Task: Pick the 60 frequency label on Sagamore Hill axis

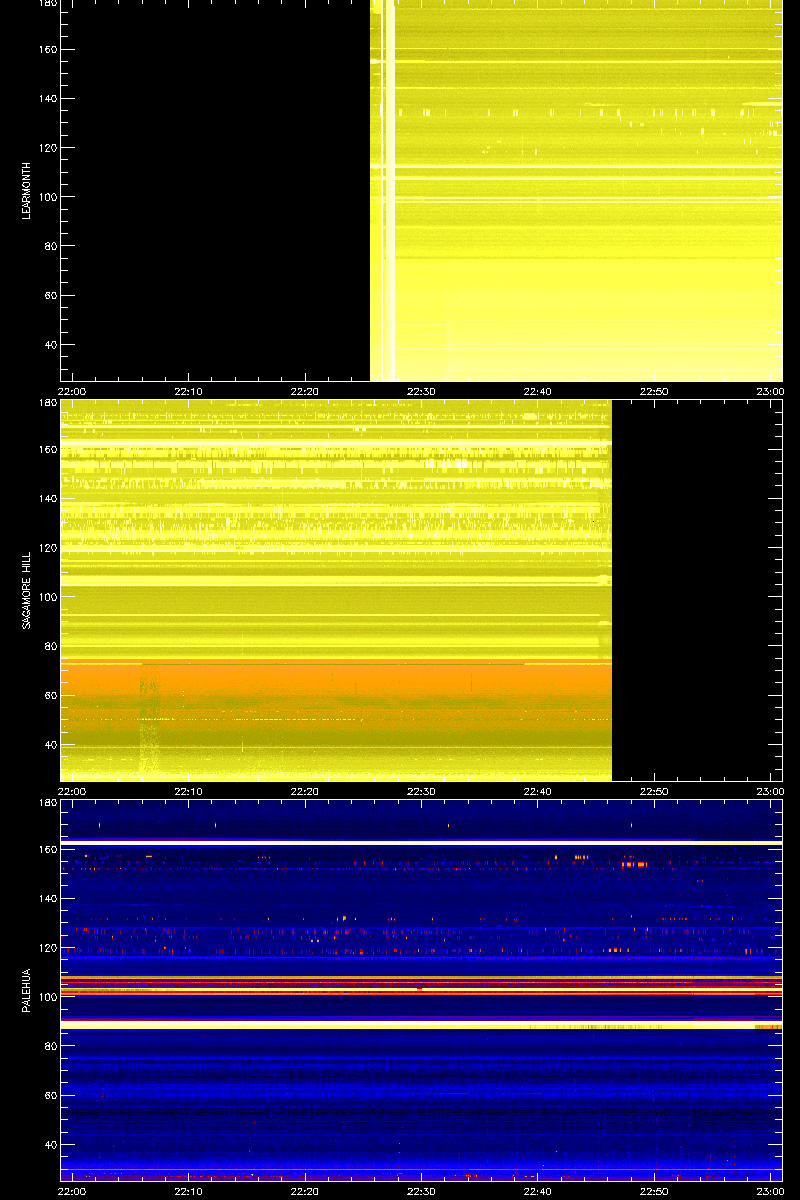Action: click(x=50, y=696)
